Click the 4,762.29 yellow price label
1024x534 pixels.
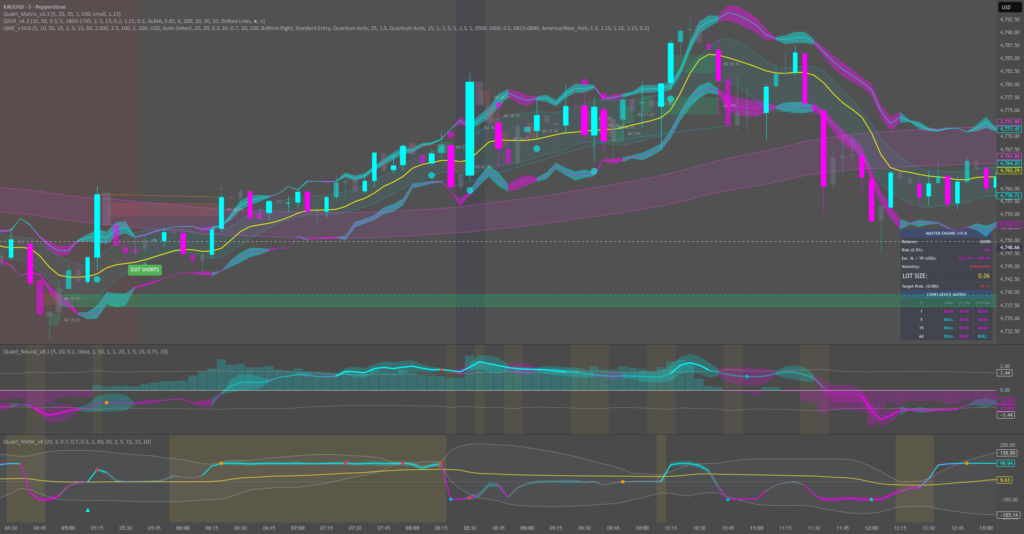pos(1008,171)
